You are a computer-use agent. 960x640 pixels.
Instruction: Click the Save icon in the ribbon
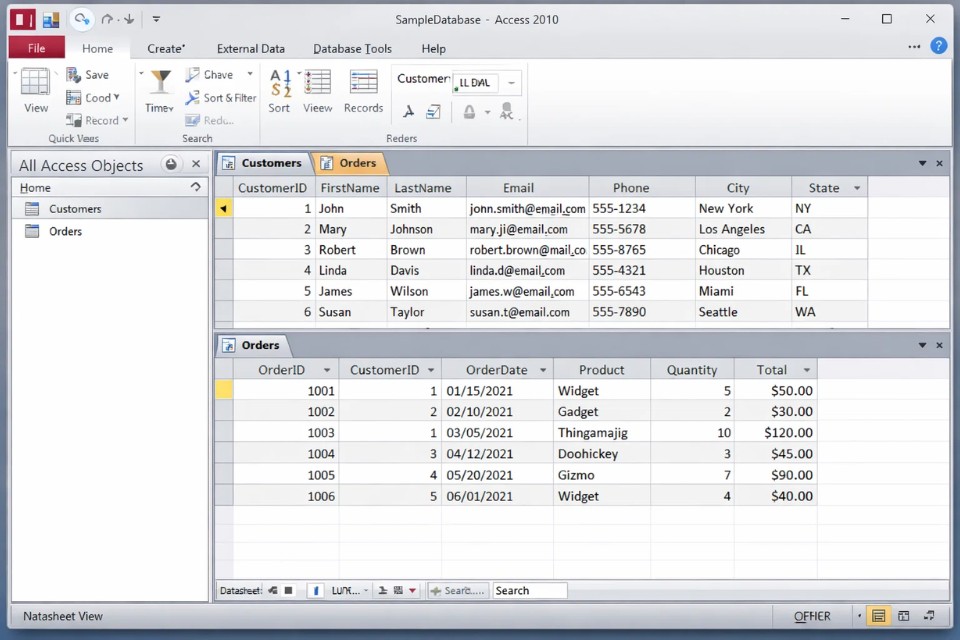(75, 75)
